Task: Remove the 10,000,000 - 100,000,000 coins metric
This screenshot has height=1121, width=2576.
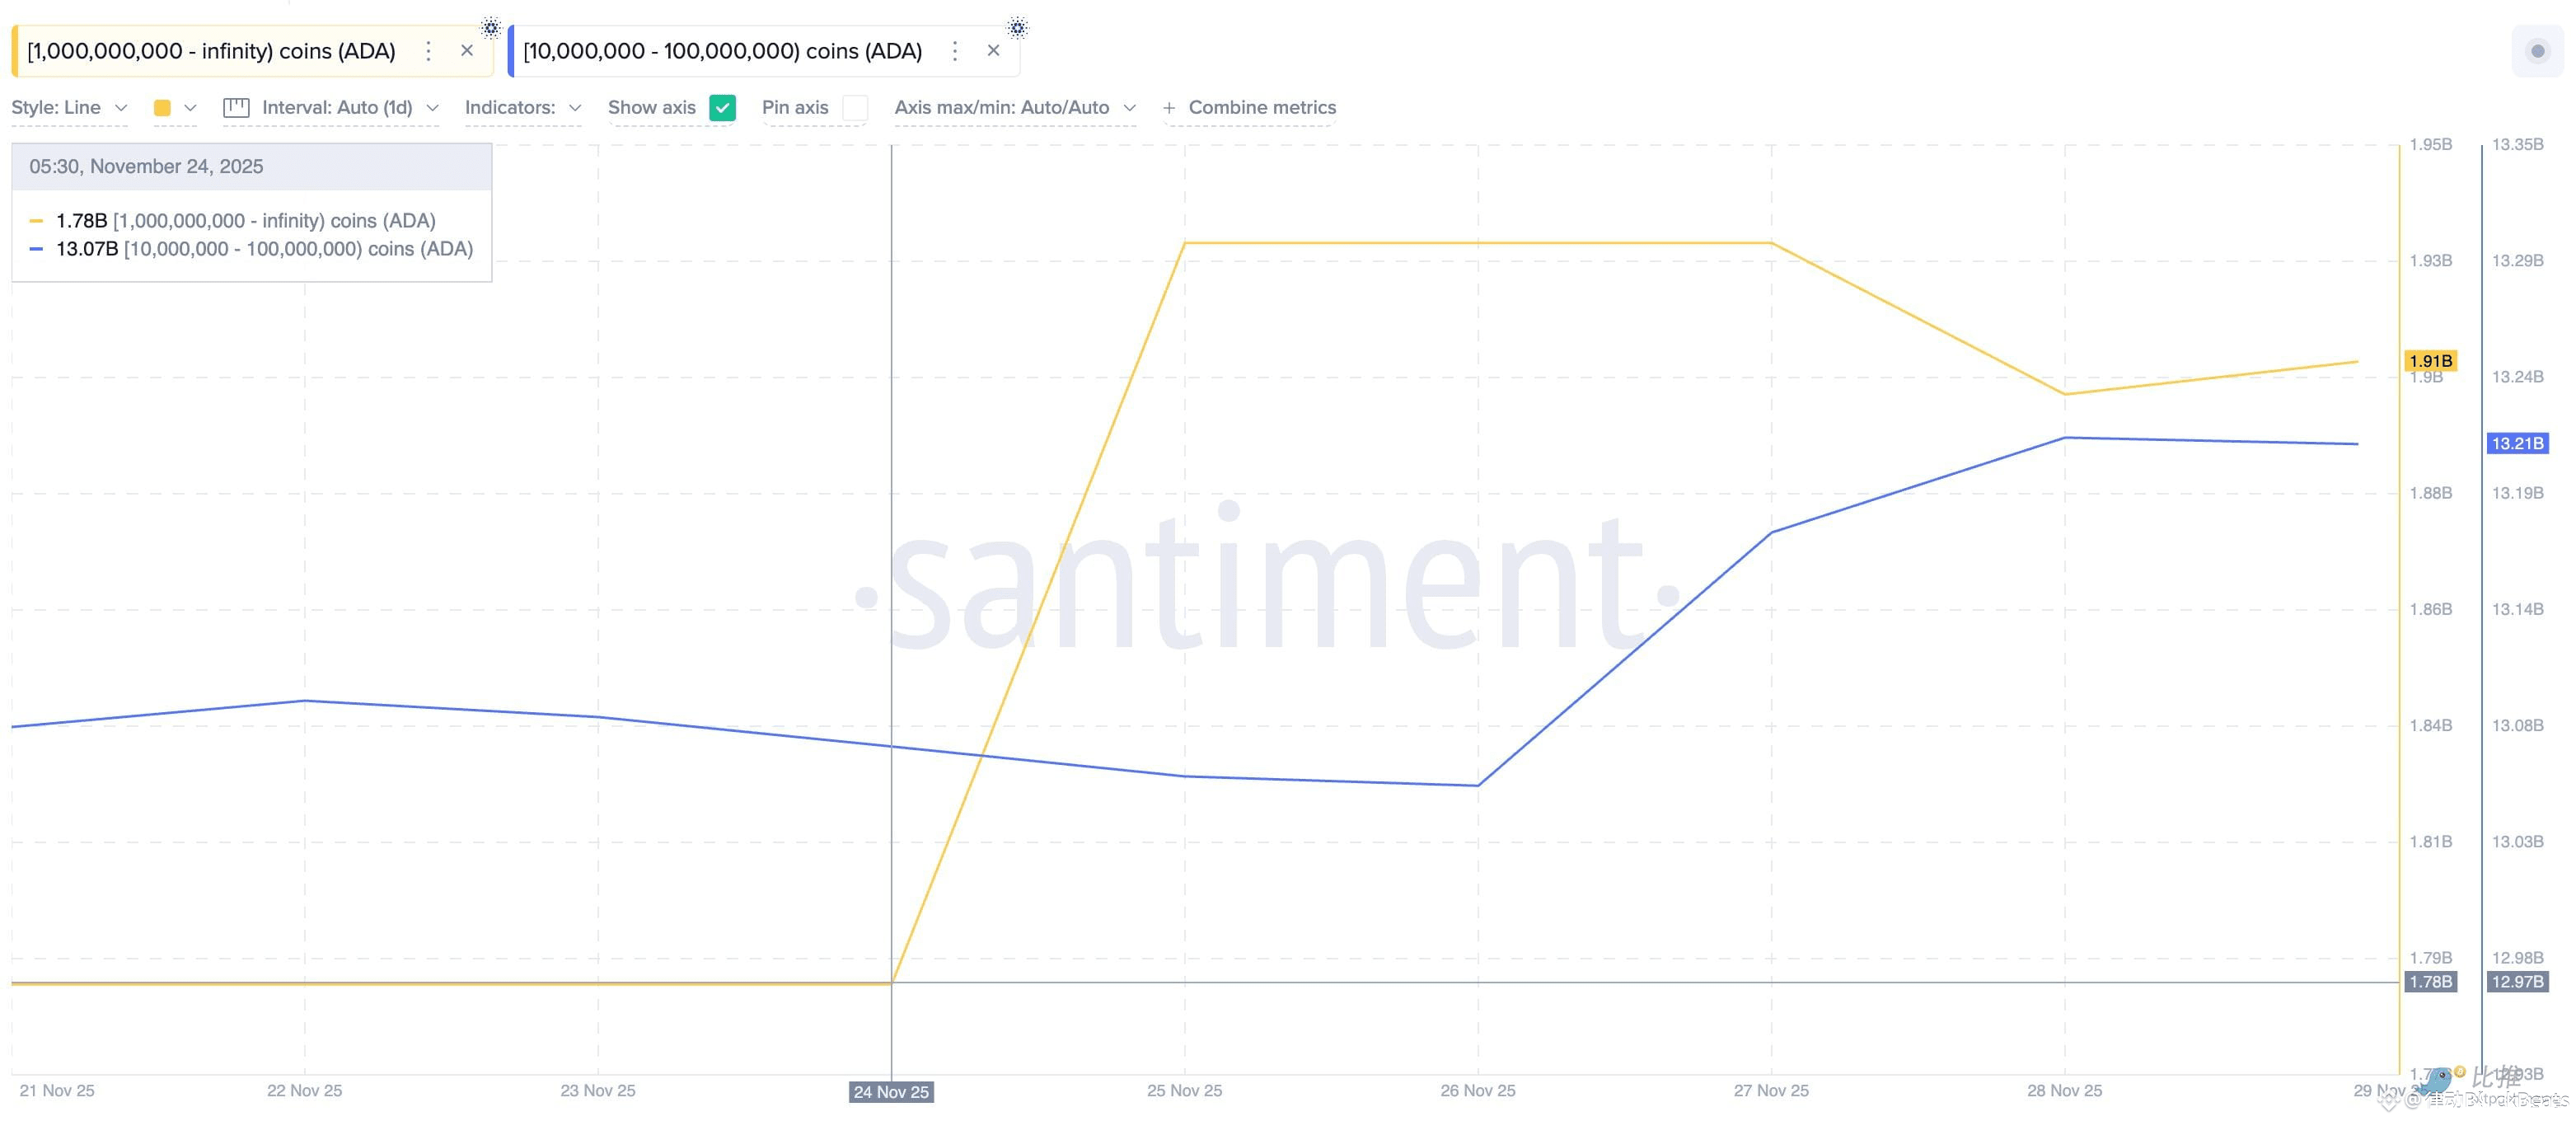Action: 993,51
